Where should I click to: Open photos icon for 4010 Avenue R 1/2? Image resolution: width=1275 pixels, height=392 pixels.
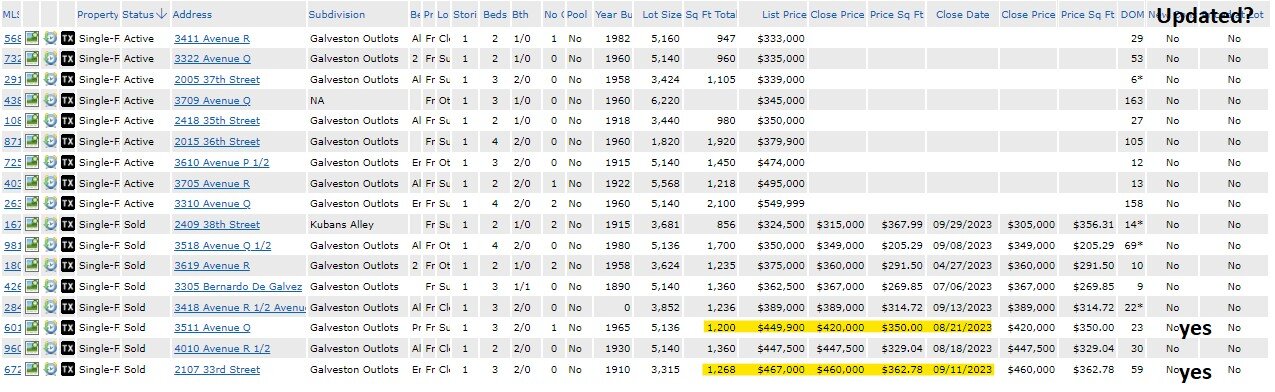tap(32, 349)
